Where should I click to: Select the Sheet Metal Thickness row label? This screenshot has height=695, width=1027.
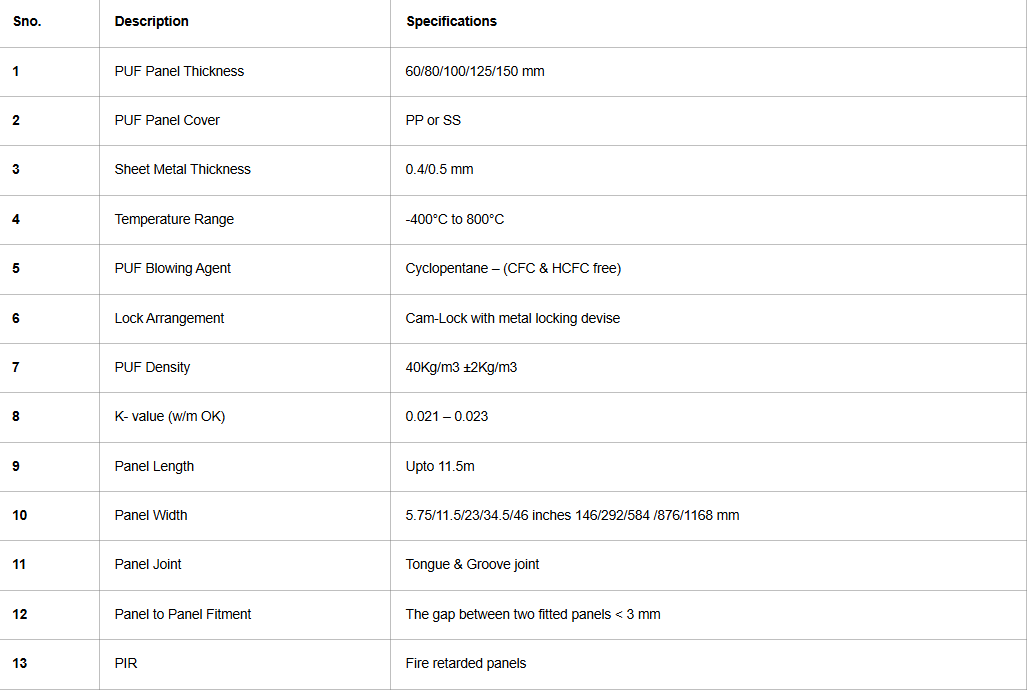[x=182, y=169]
